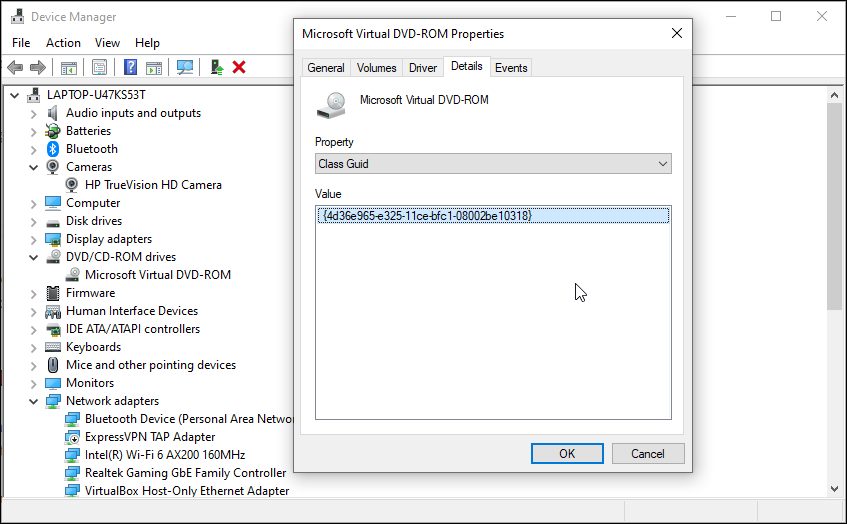Click the Update device driver toolbar icon
Viewport: 847px width, 524px height.
point(215,67)
